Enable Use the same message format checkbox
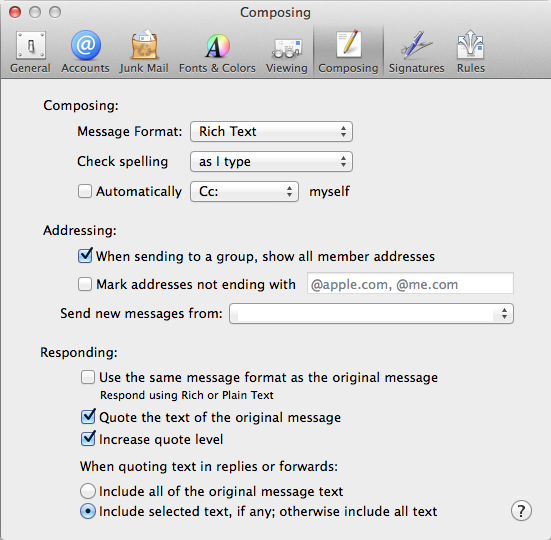 coord(87,377)
